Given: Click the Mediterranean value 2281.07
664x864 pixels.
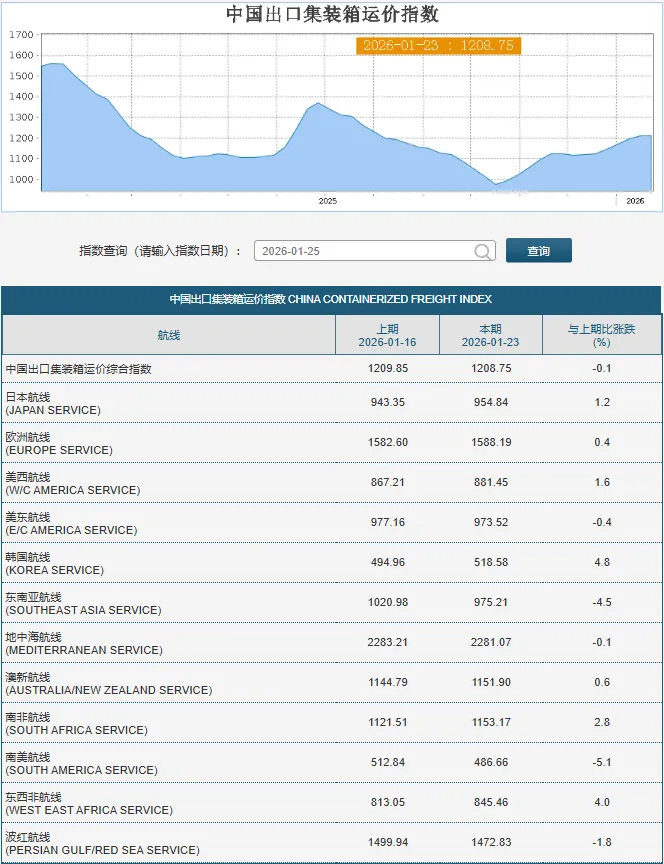Looking at the screenshot, I should (x=491, y=642).
